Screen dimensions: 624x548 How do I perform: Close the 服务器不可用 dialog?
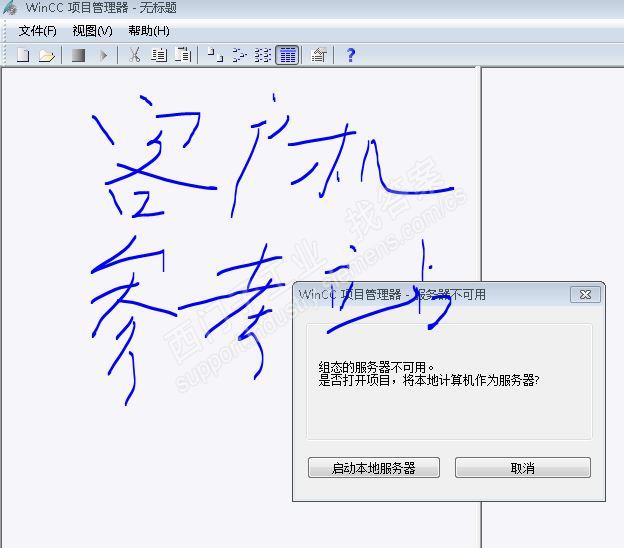coord(585,294)
